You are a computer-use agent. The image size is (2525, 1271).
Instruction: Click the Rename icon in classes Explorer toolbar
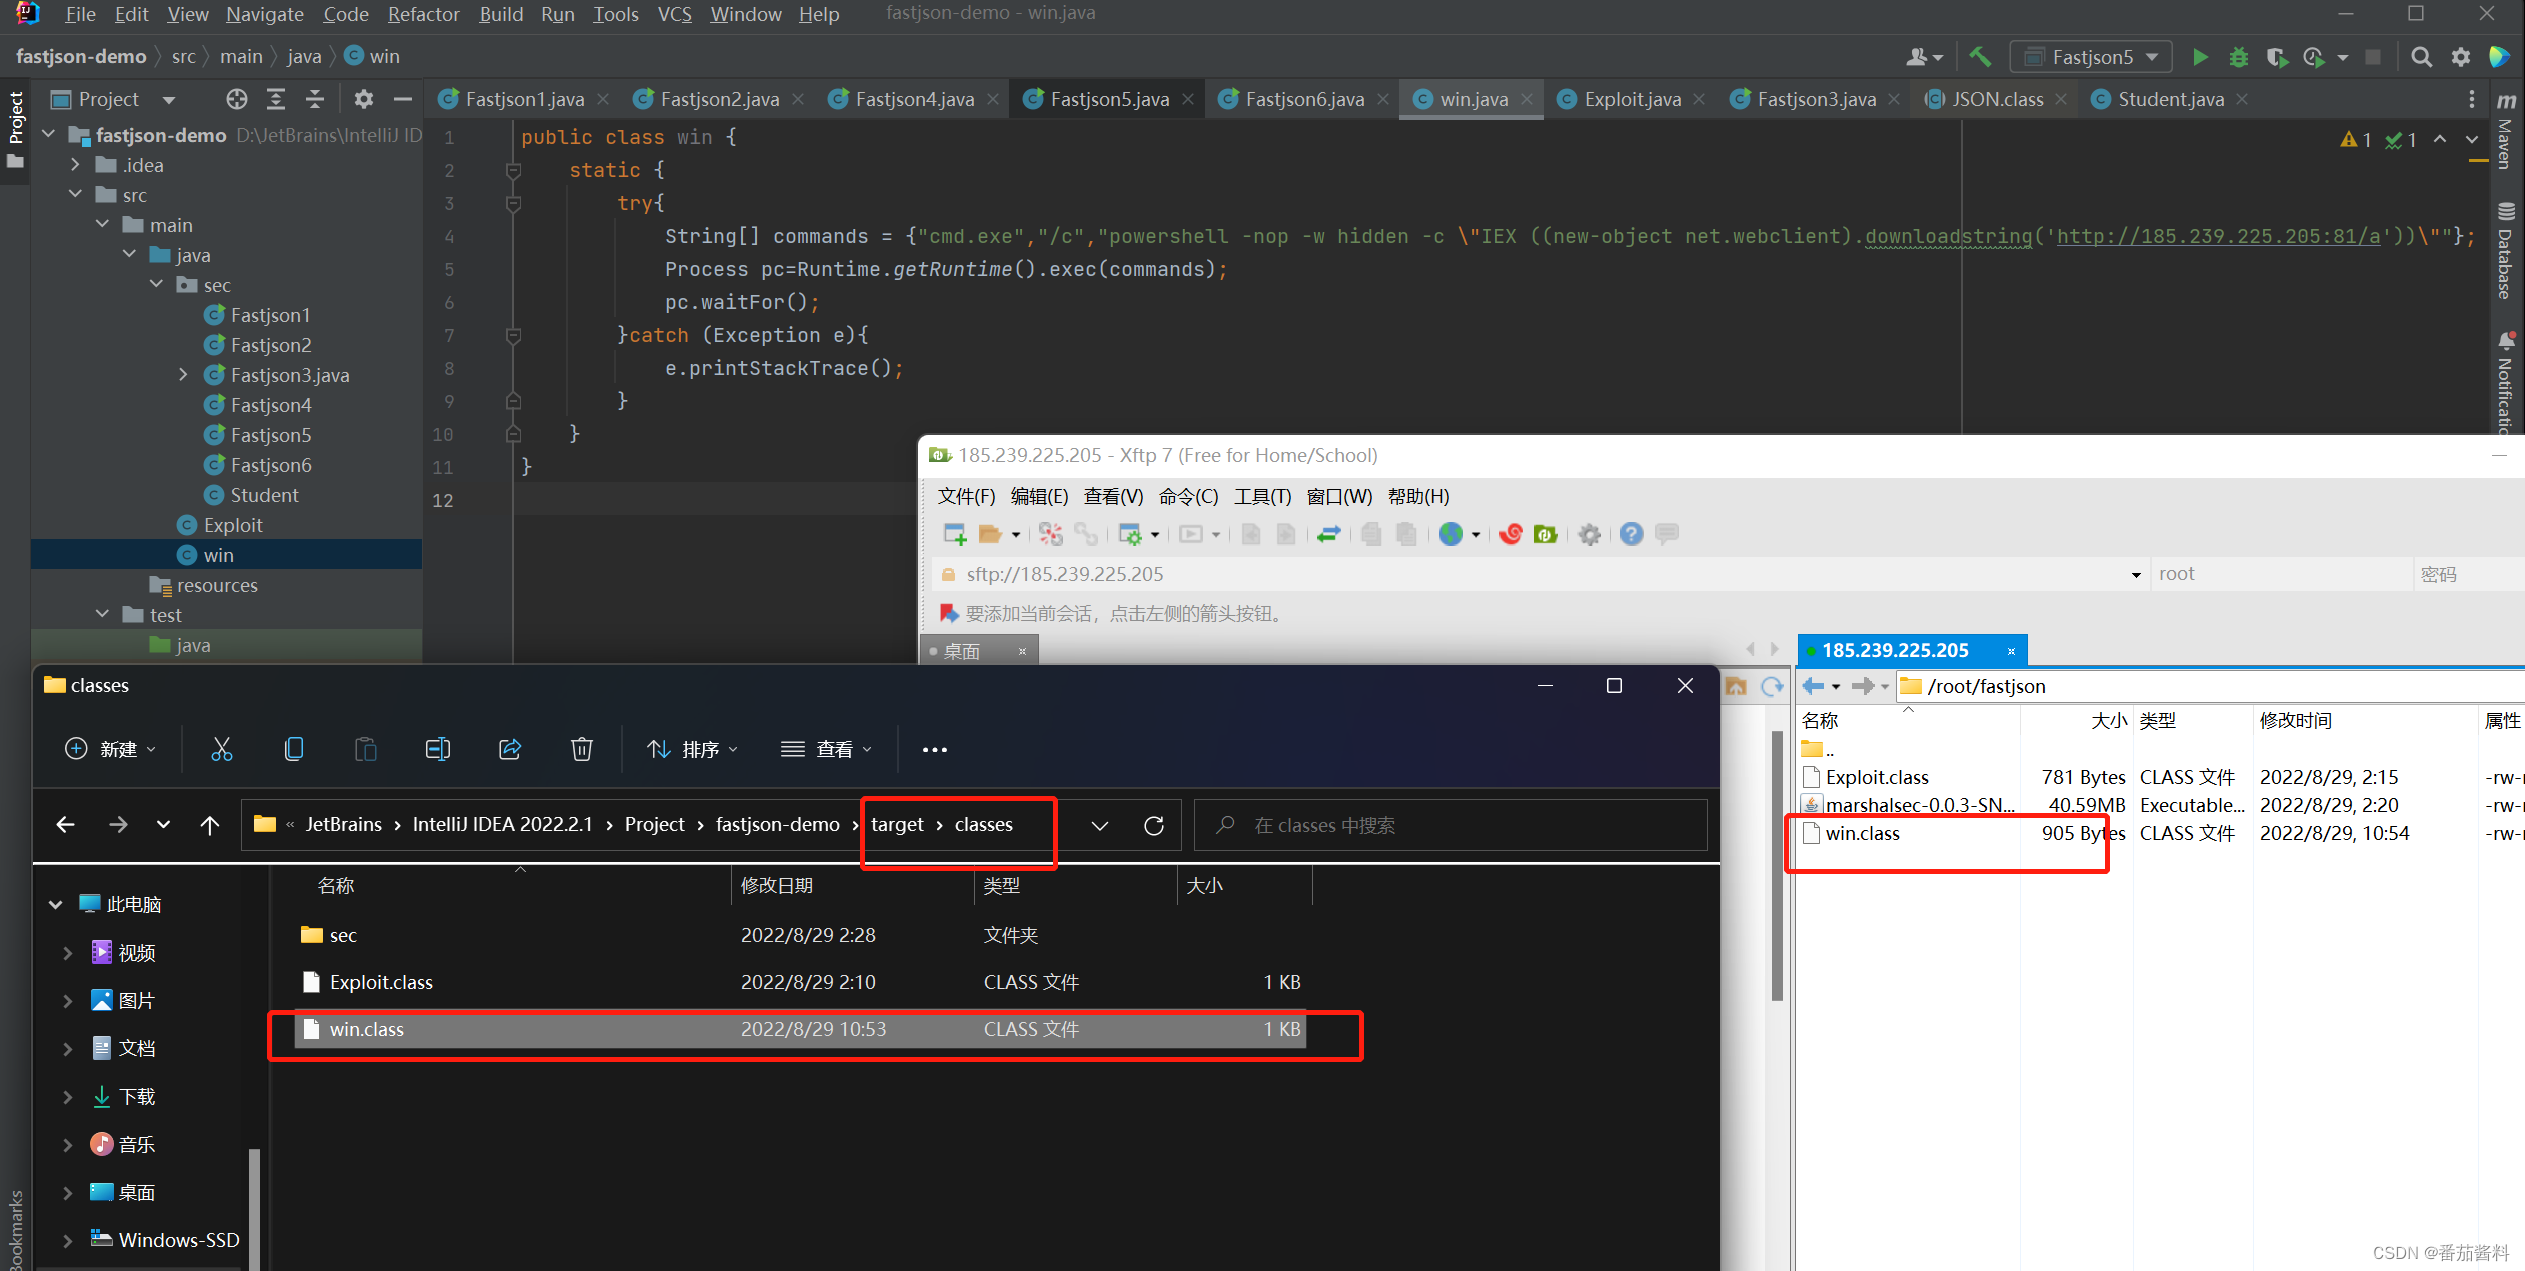[x=438, y=749]
